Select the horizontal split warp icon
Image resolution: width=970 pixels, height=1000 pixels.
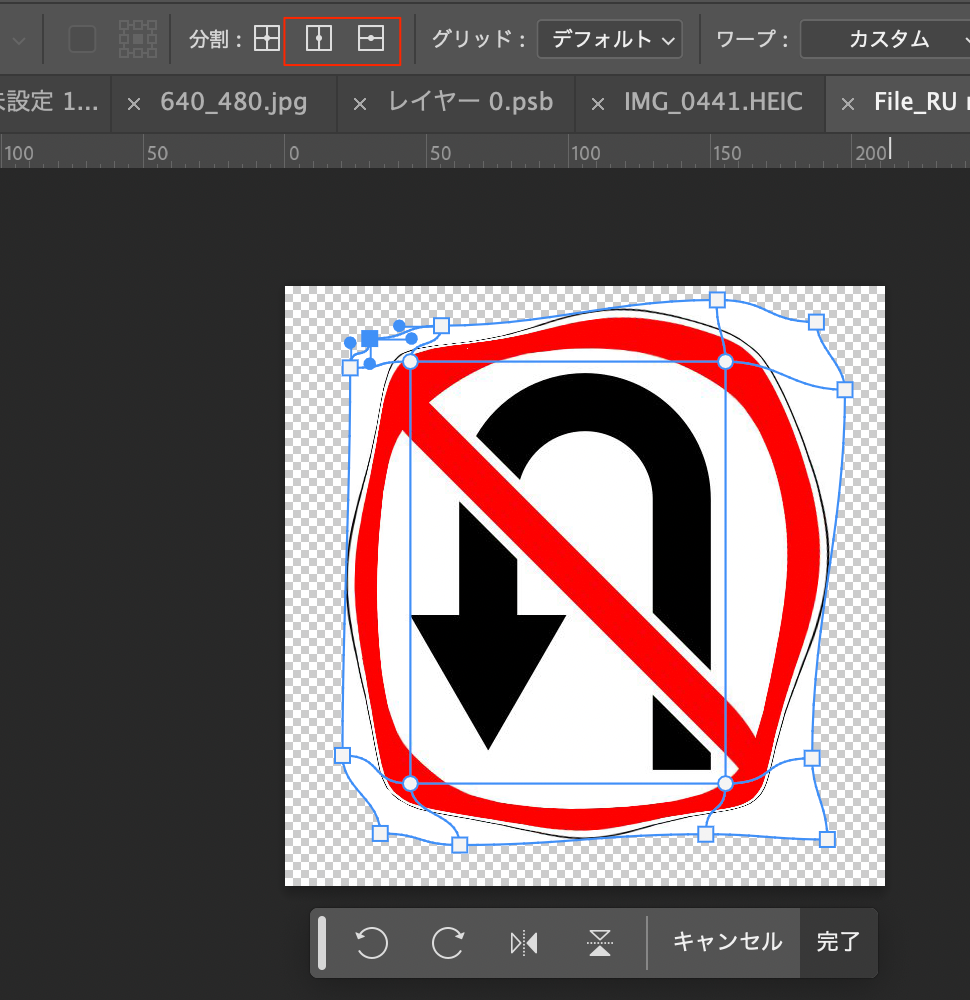[371, 39]
